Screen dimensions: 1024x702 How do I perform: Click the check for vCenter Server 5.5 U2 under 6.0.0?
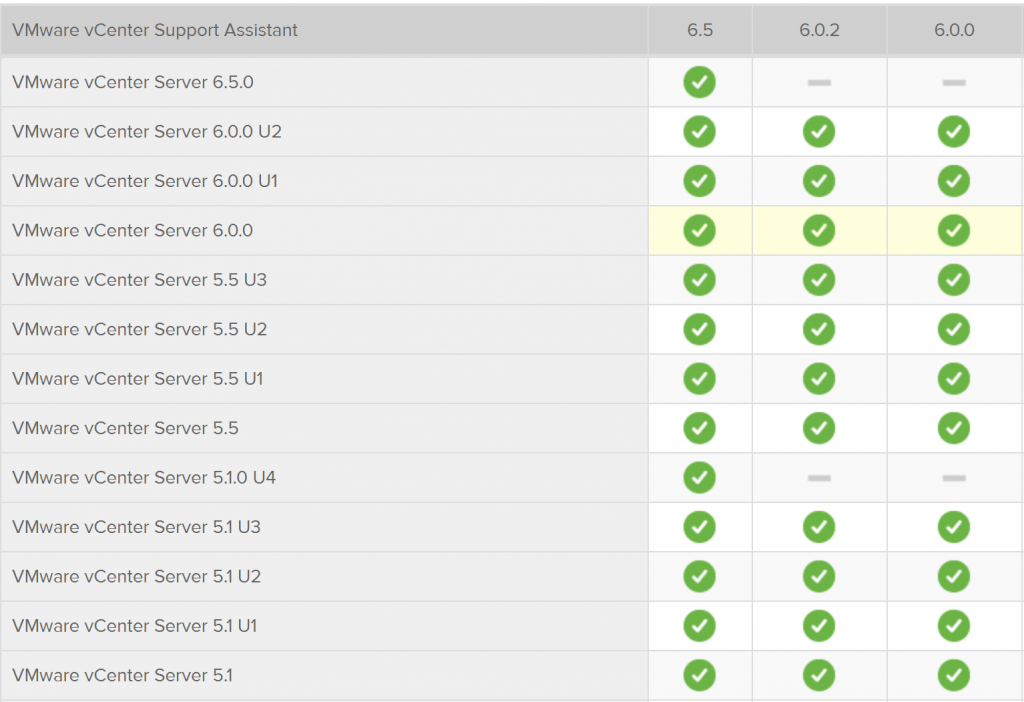(954, 329)
